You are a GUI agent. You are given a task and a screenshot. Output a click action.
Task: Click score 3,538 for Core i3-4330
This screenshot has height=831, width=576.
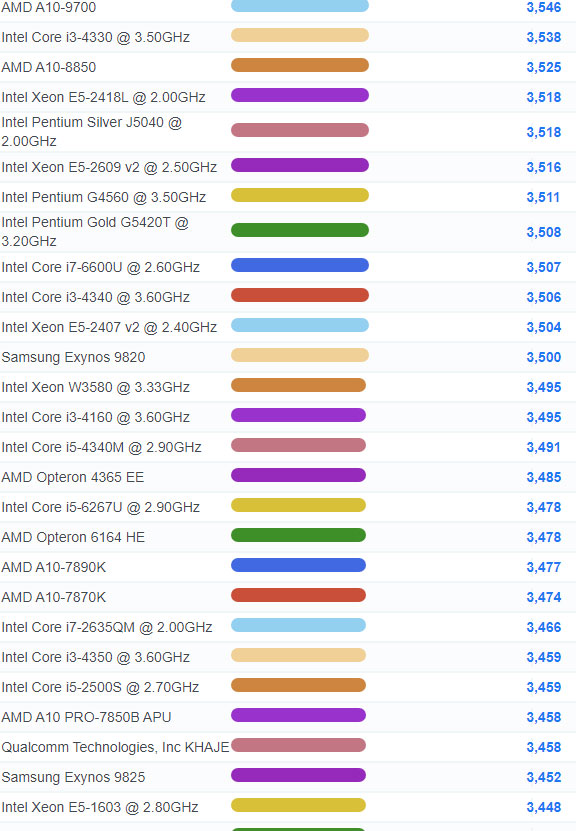544,37
